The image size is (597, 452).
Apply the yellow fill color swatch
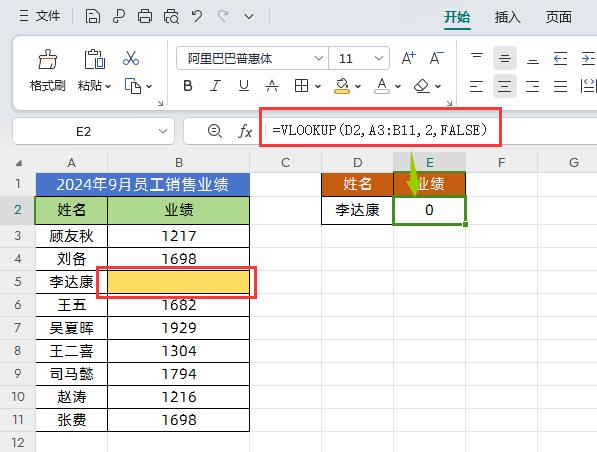click(x=342, y=86)
